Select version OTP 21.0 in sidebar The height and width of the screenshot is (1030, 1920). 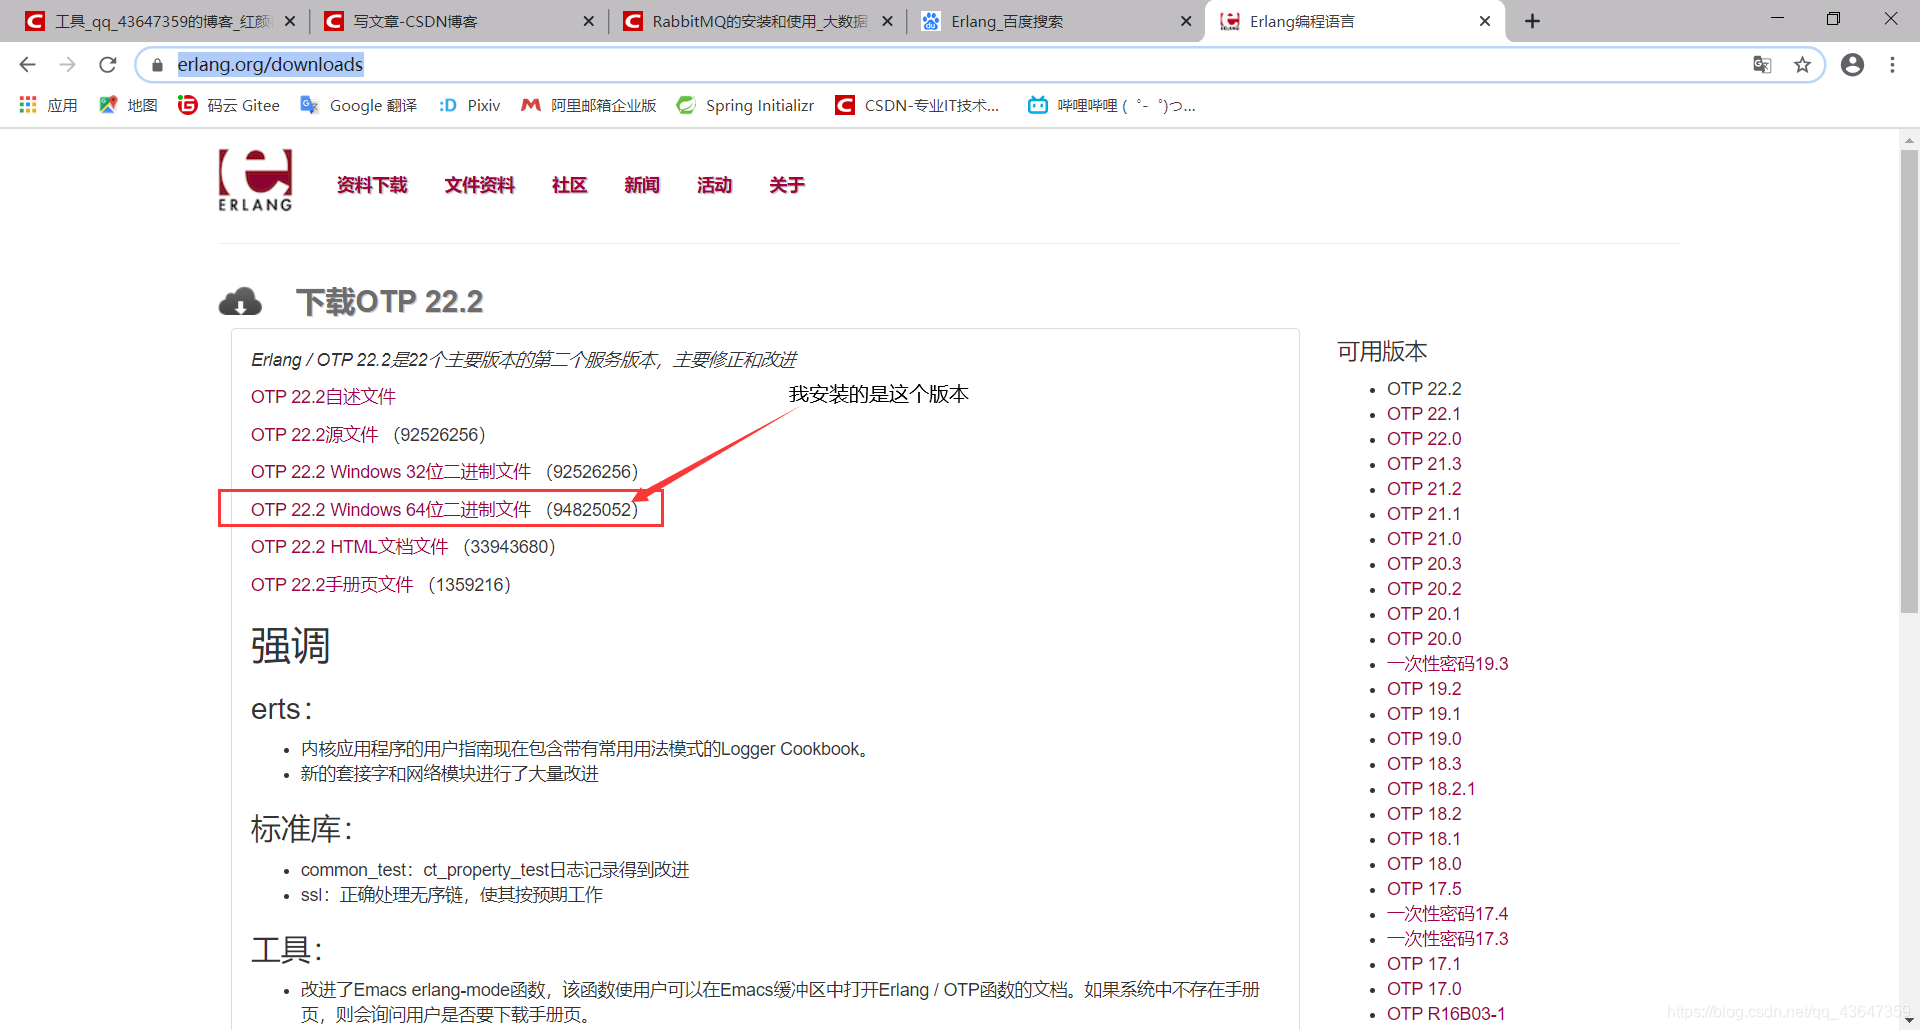tap(1424, 539)
